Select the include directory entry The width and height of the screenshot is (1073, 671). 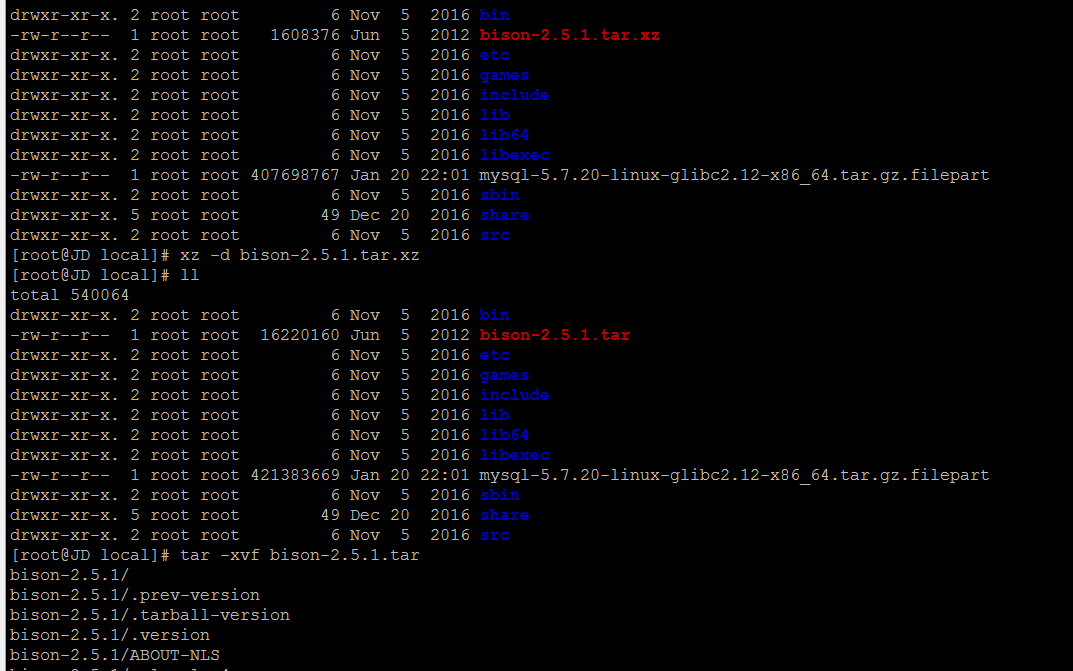(514, 94)
